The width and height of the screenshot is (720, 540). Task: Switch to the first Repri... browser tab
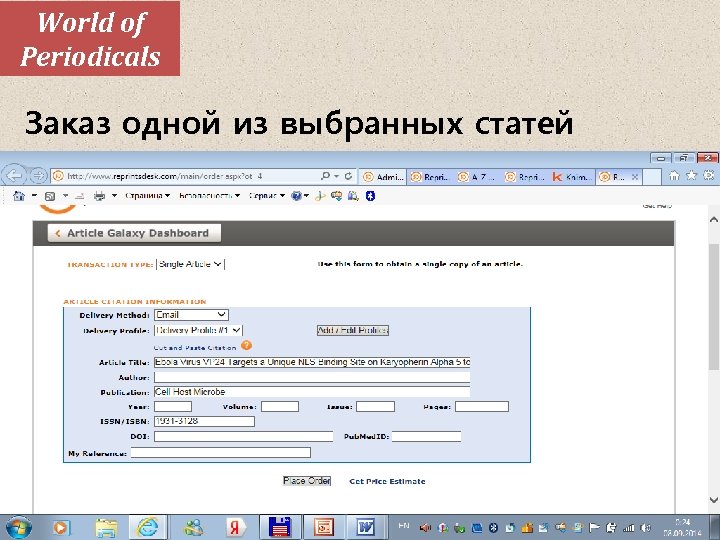pos(430,177)
